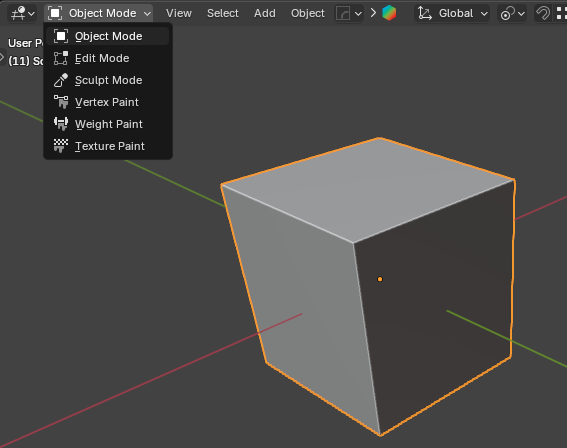Expand the sidebar arrow at left edge
Viewport: 567px width, 448px height.
[x=2, y=57]
